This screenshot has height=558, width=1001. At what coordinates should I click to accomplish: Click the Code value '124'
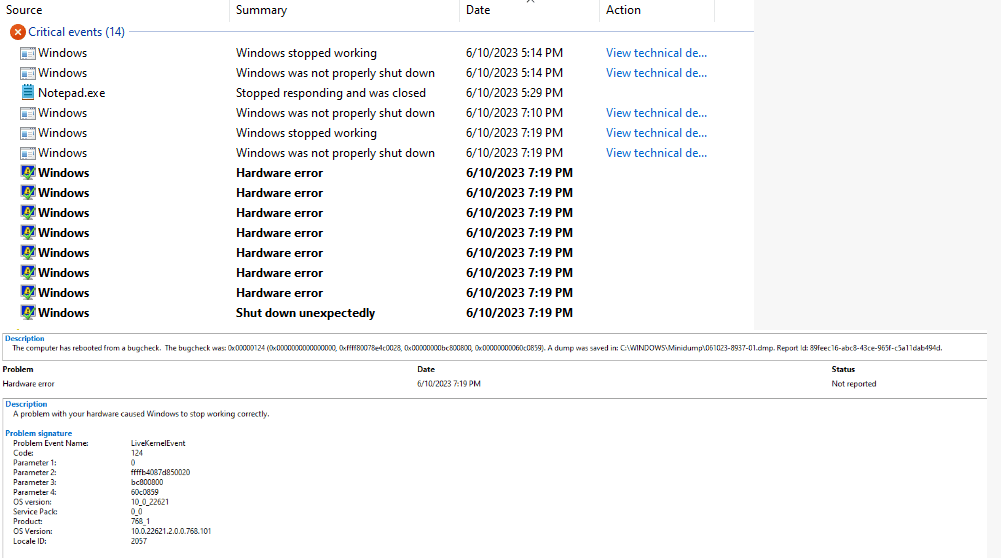click(x=137, y=453)
